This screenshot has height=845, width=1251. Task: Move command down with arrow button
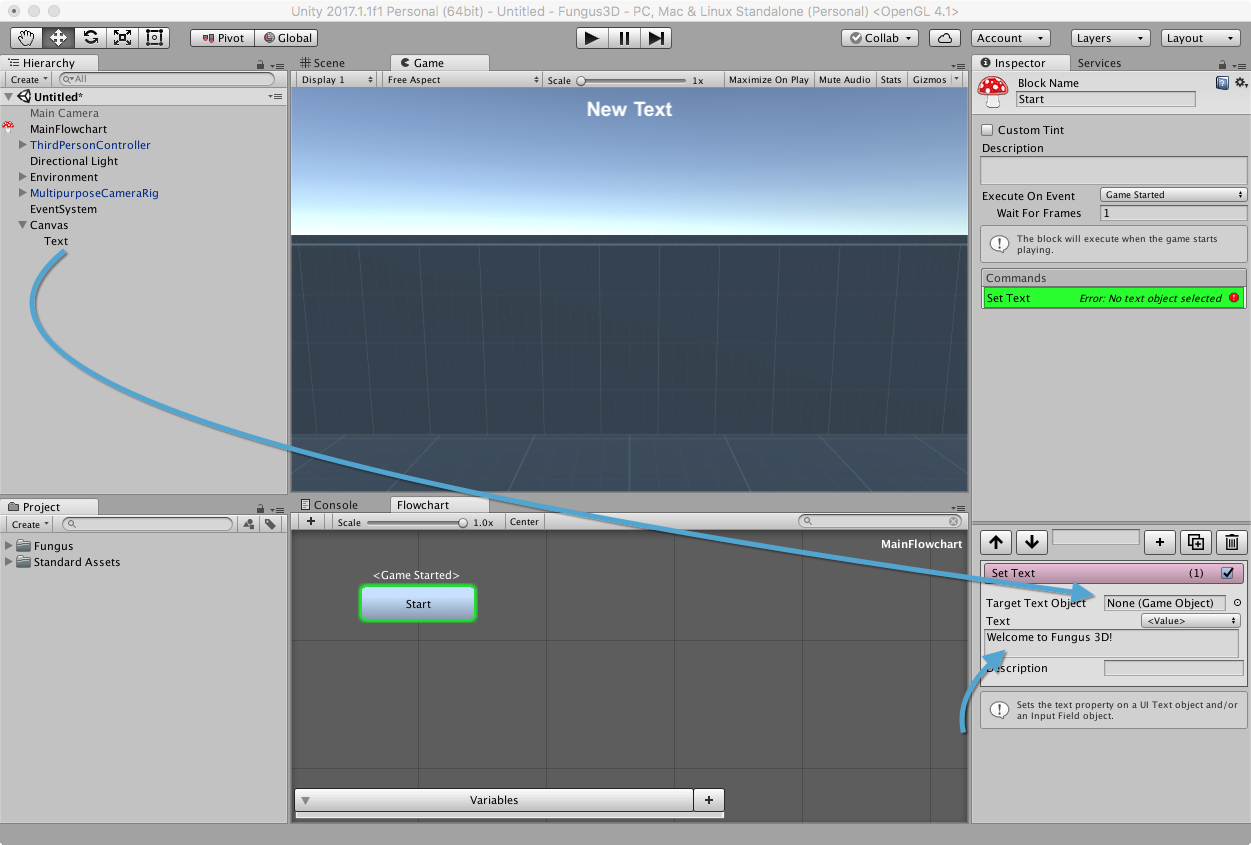1032,542
